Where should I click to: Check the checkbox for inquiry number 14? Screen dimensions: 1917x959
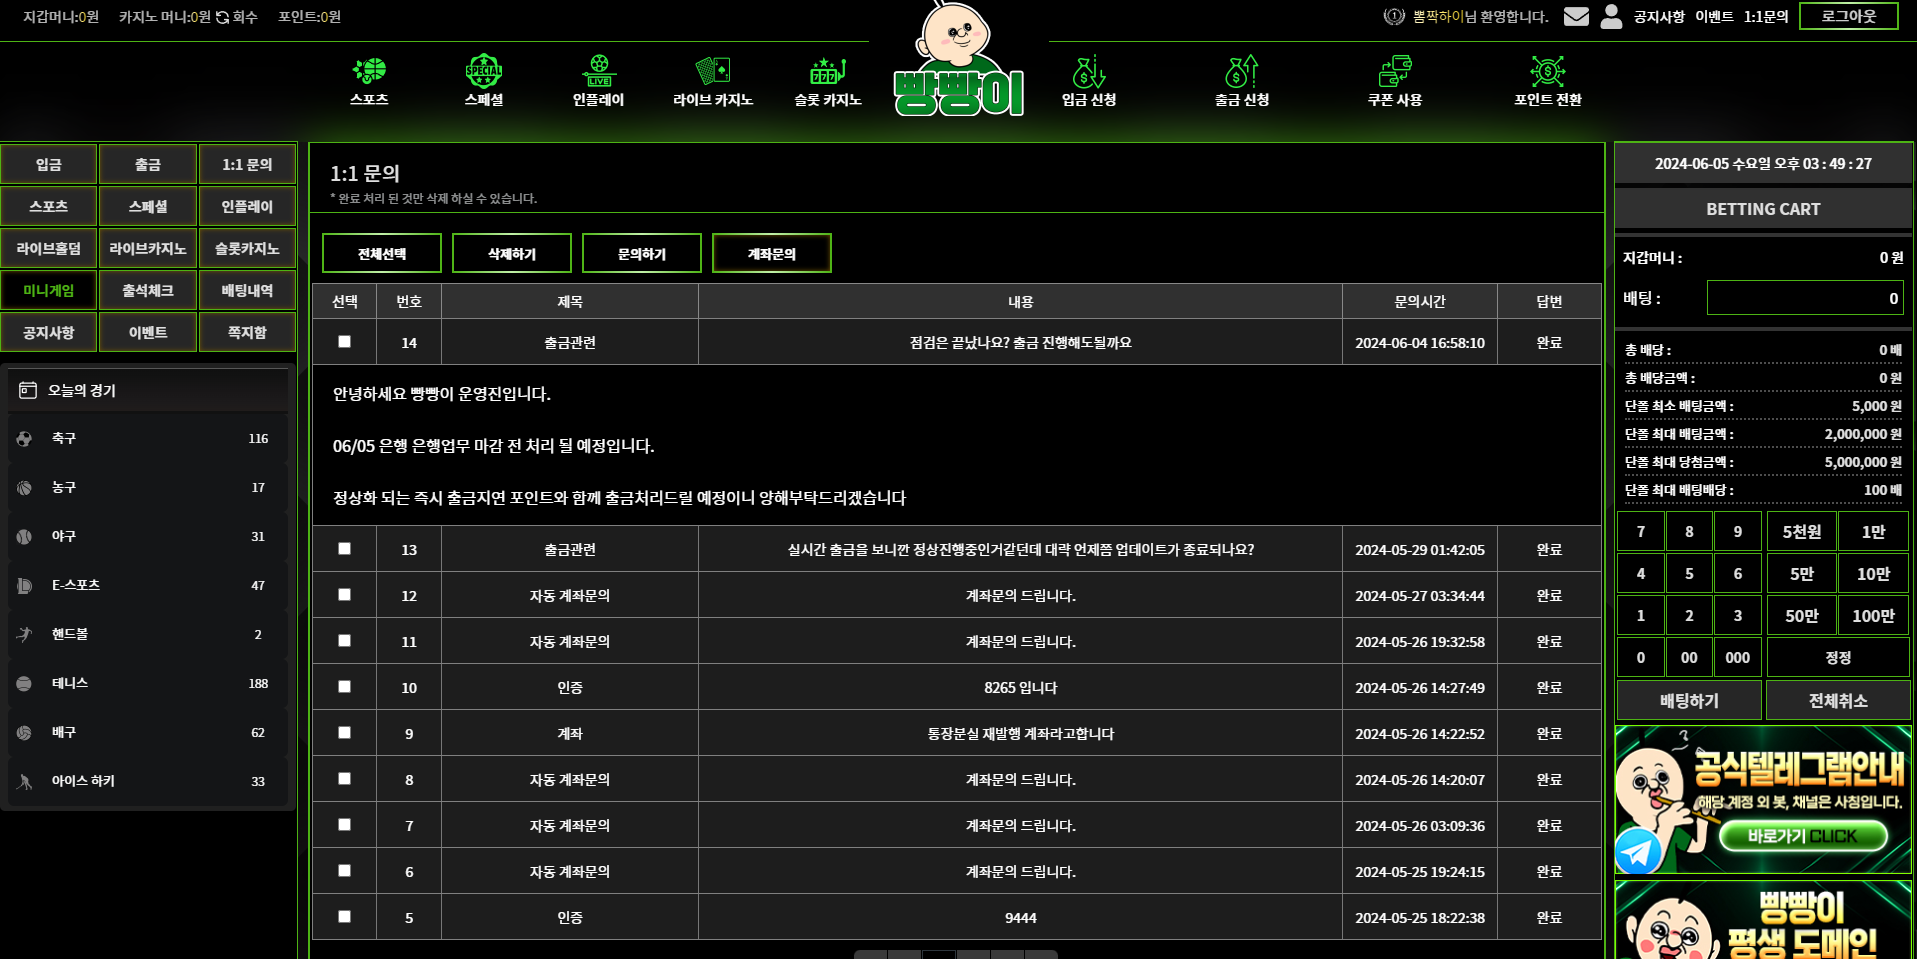click(x=344, y=342)
